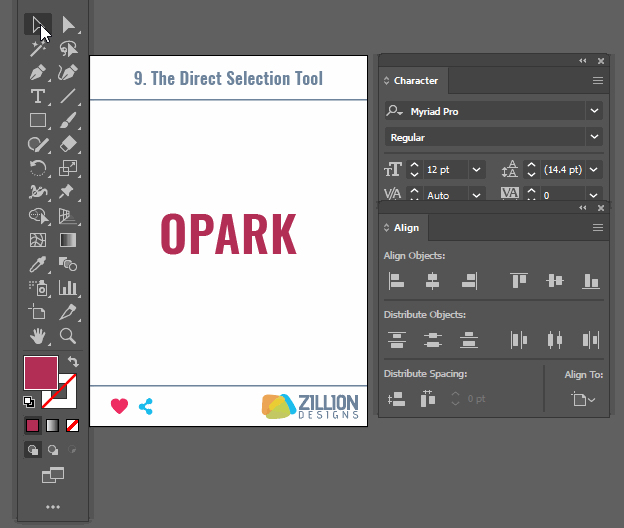
Task: Pick the Type tool
Action: 38,97
